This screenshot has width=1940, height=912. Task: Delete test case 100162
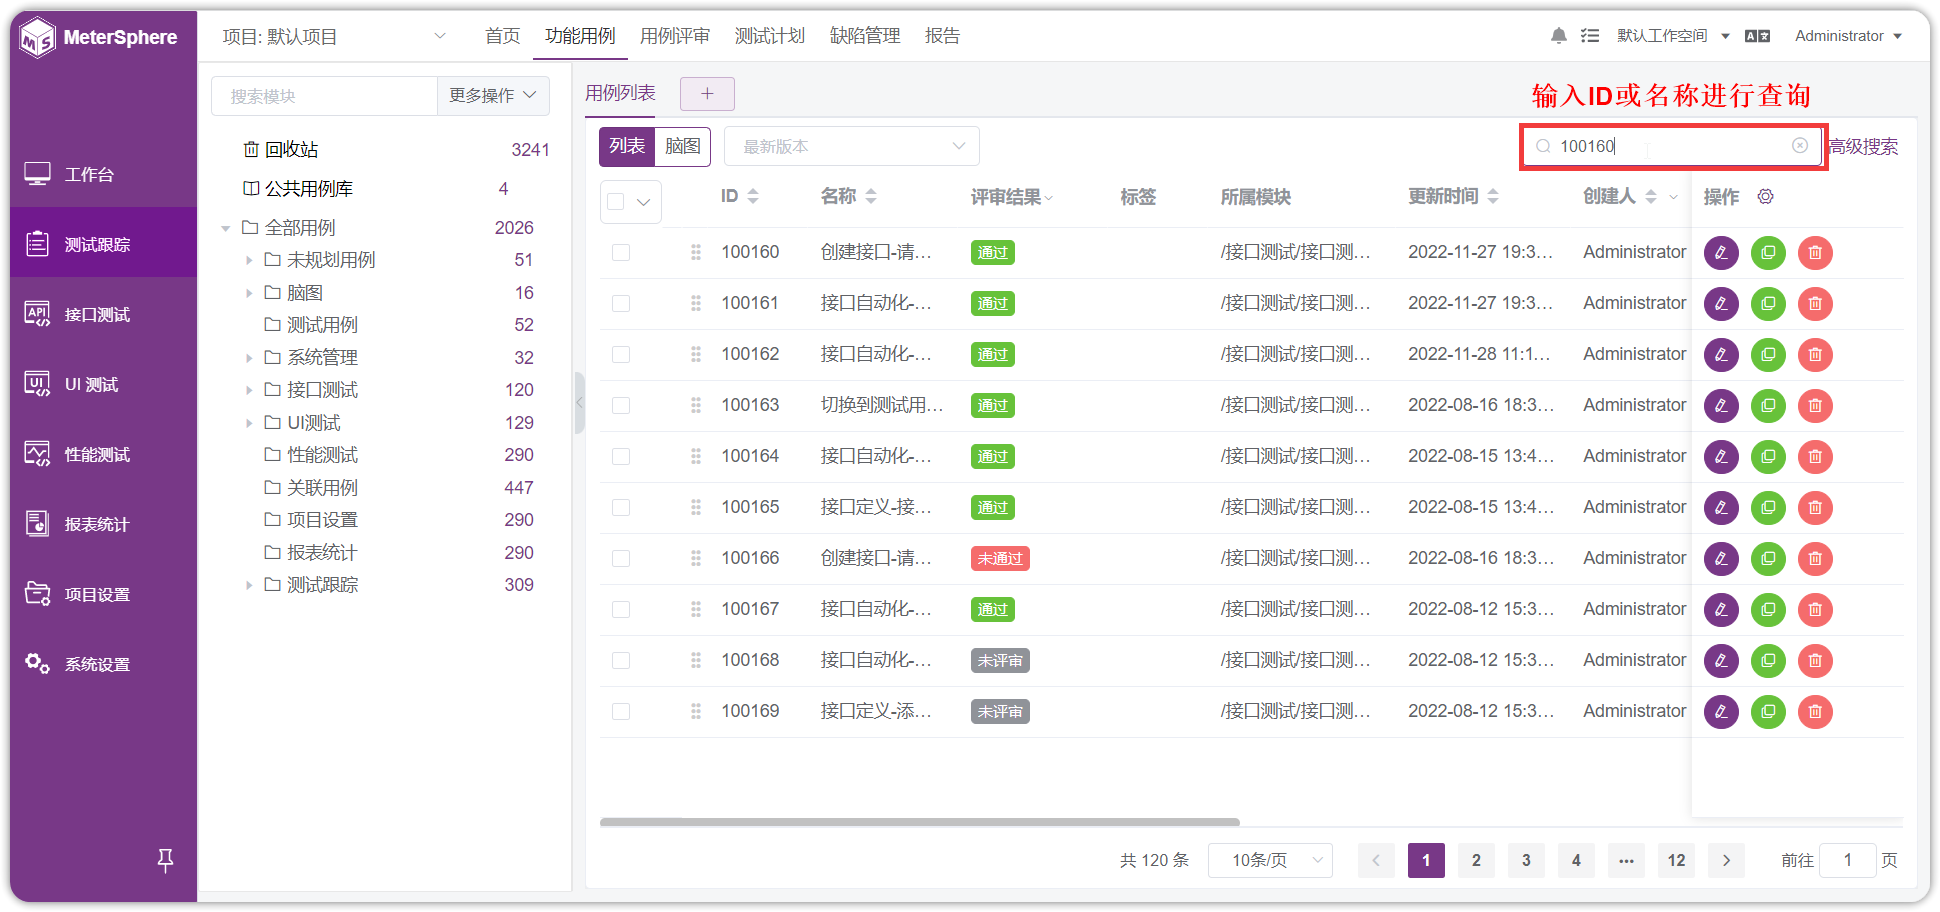pyautogui.click(x=1815, y=355)
